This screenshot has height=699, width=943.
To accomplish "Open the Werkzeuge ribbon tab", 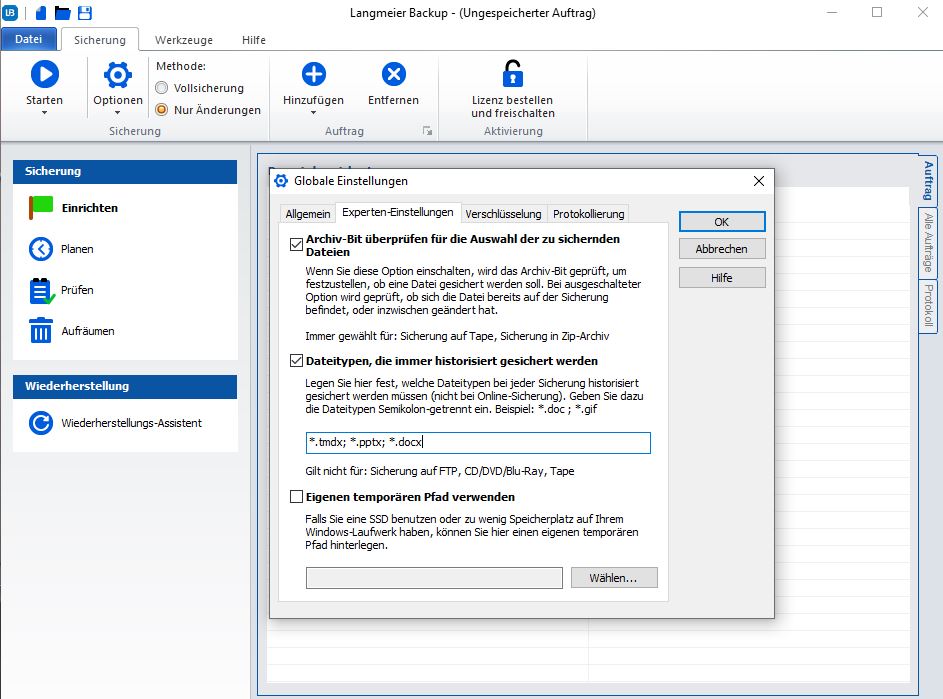I will click(181, 40).
